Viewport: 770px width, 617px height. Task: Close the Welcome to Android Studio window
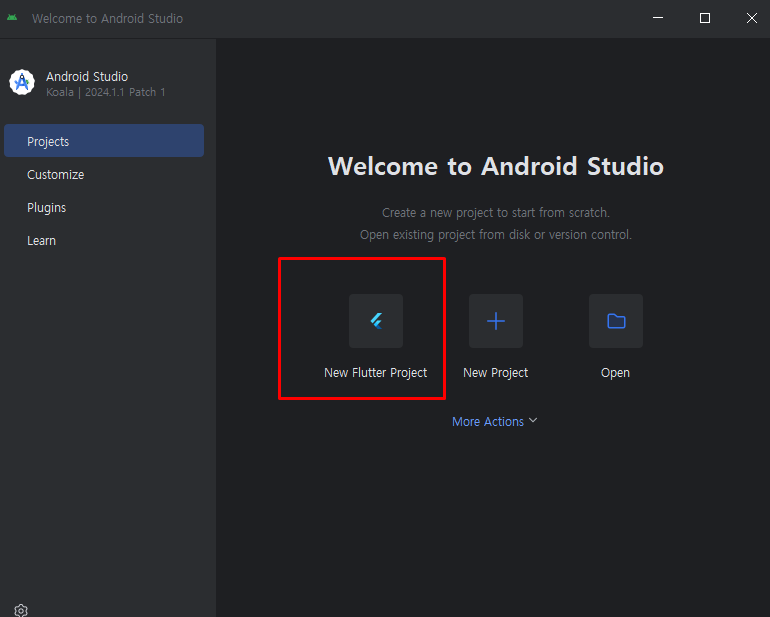[751, 18]
